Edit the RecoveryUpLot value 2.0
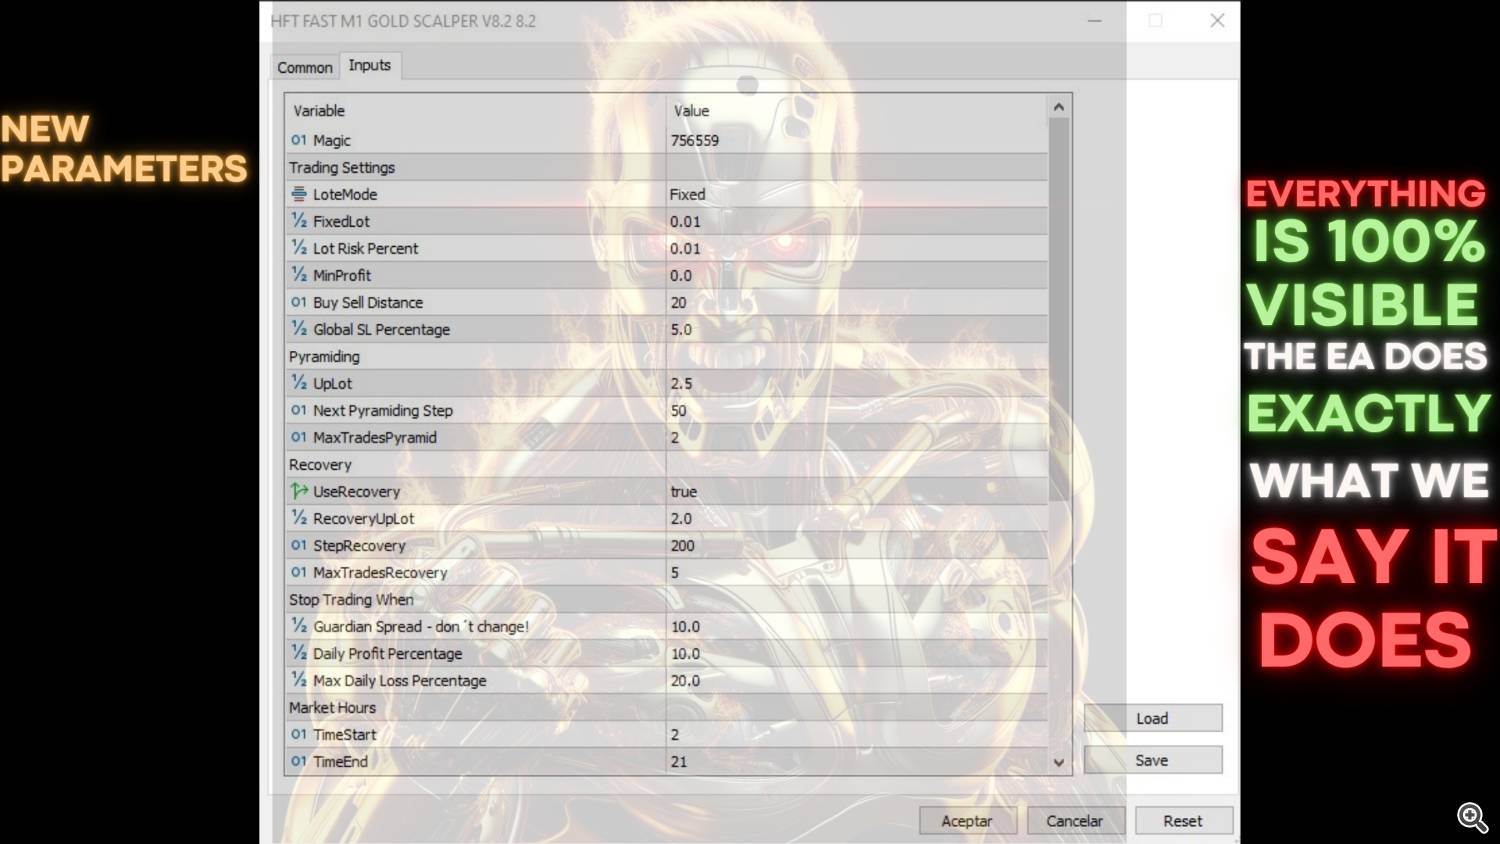The image size is (1500, 844). [857, 518]
